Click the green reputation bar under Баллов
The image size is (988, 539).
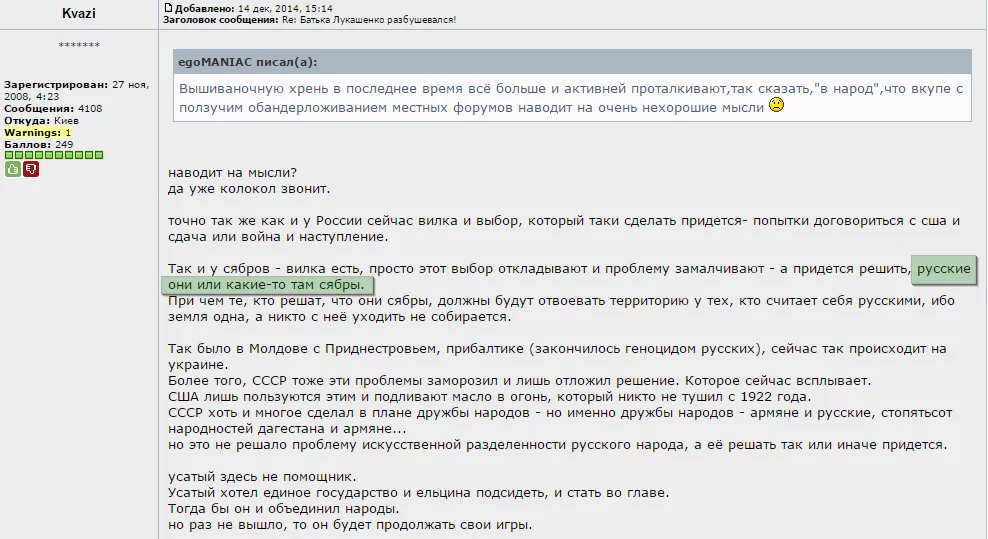[x=54, y=155]
